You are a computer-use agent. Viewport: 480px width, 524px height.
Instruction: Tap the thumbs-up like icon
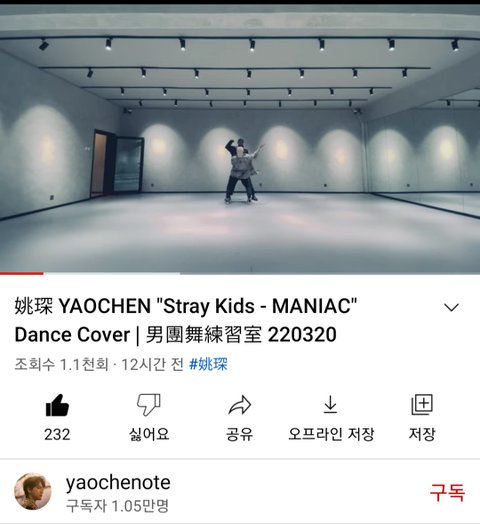[x=57, y=405]
